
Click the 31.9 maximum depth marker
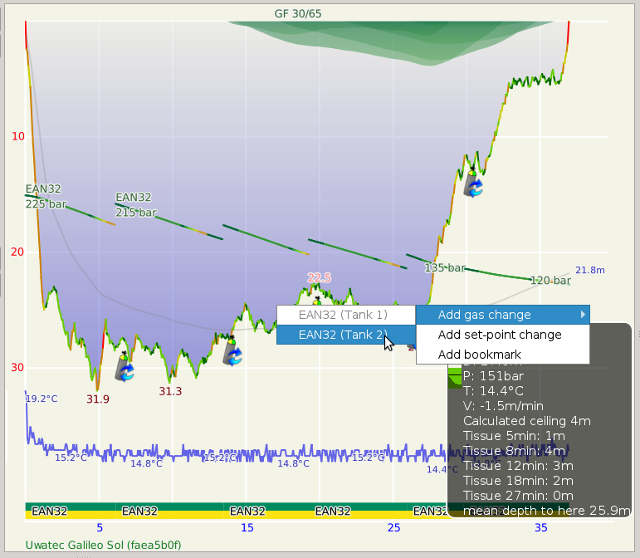(97, 399)
